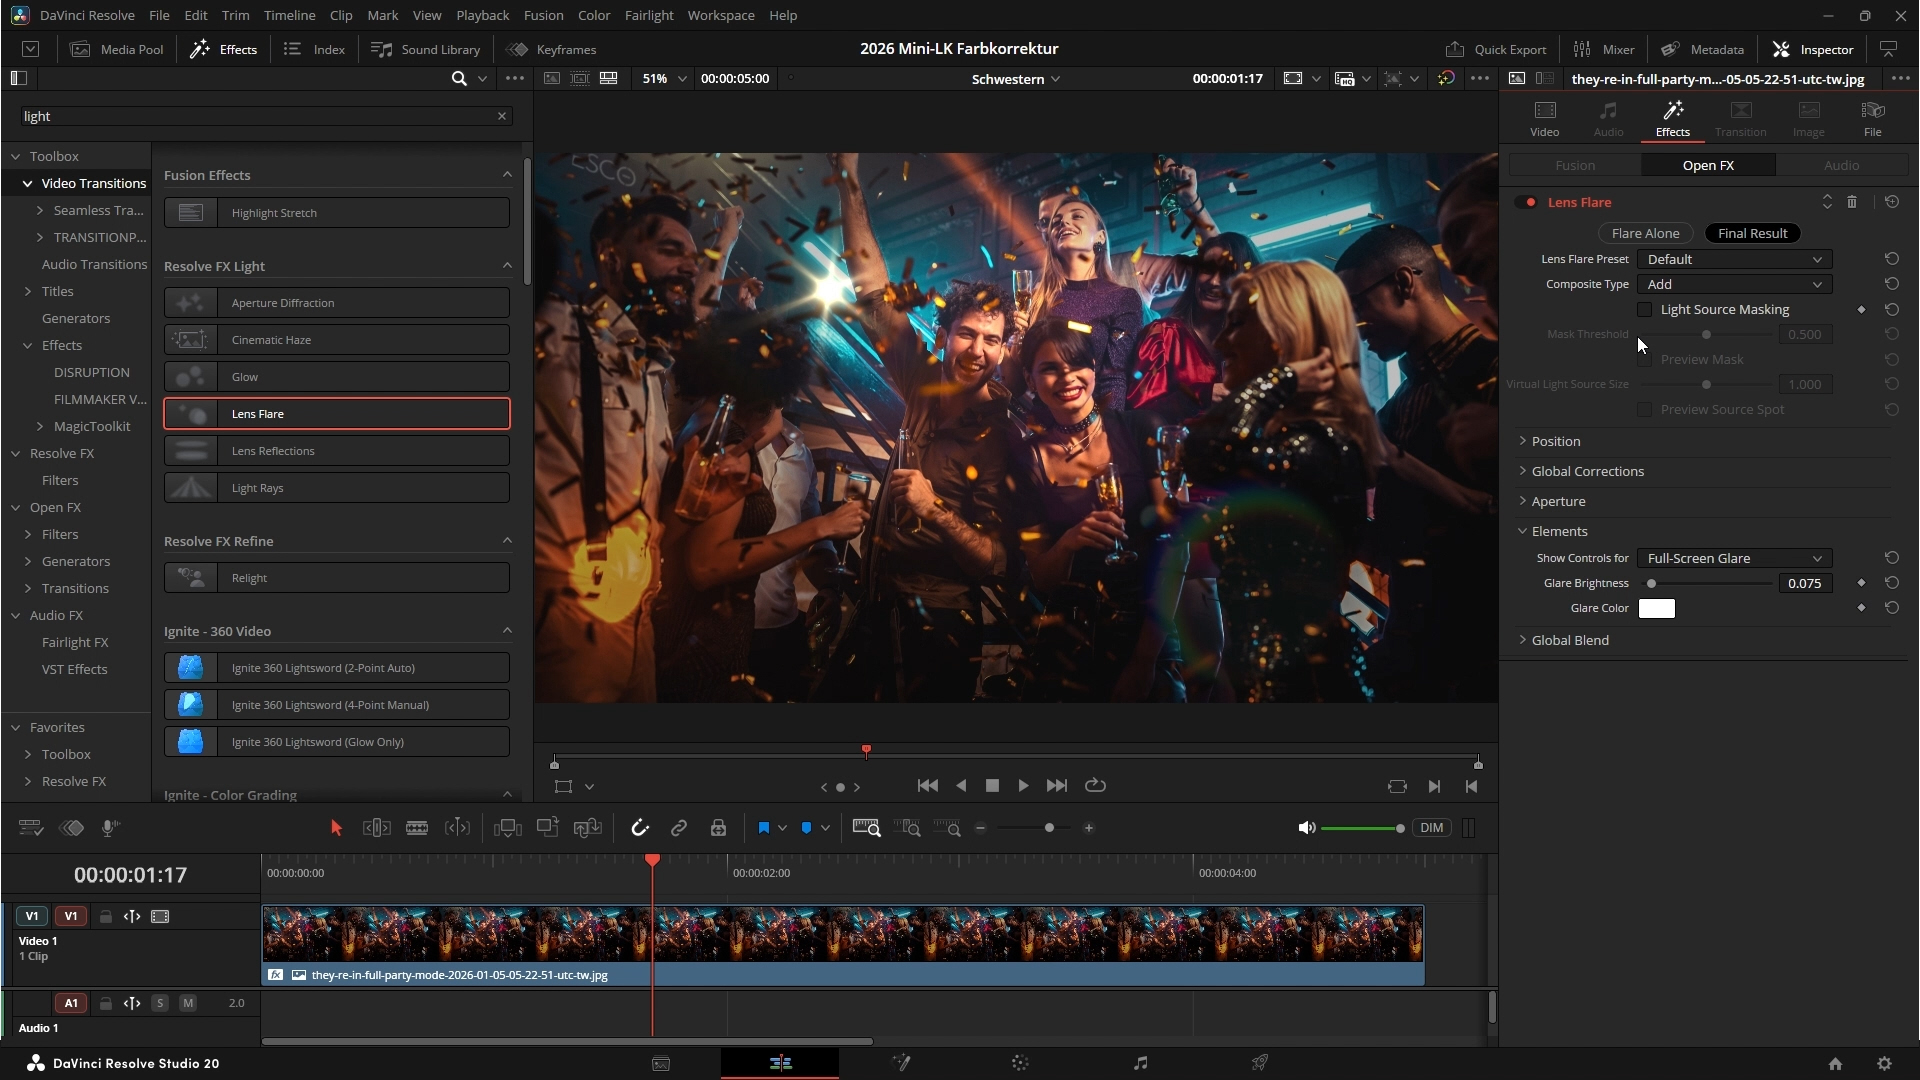Select the Blade edit mode tool

tap(417, 828)
